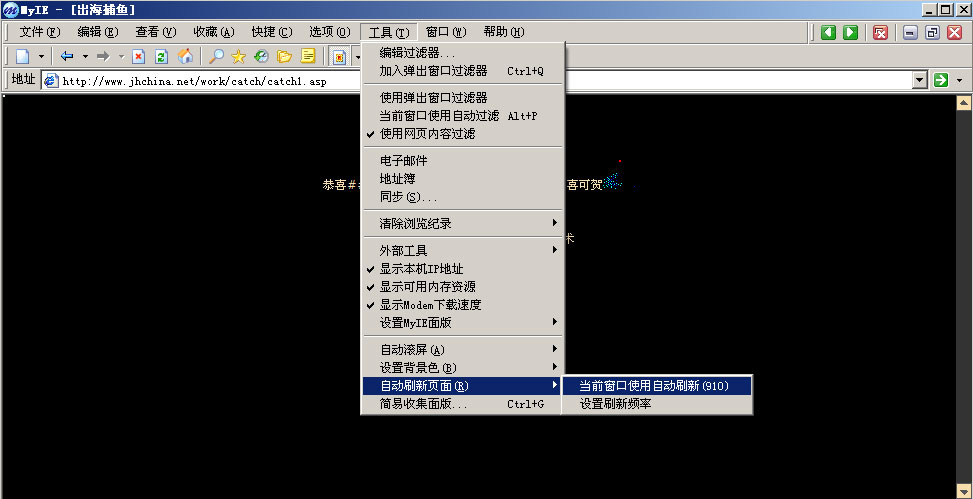Choose 电子邮件 from Tools menu

[462, 161]
